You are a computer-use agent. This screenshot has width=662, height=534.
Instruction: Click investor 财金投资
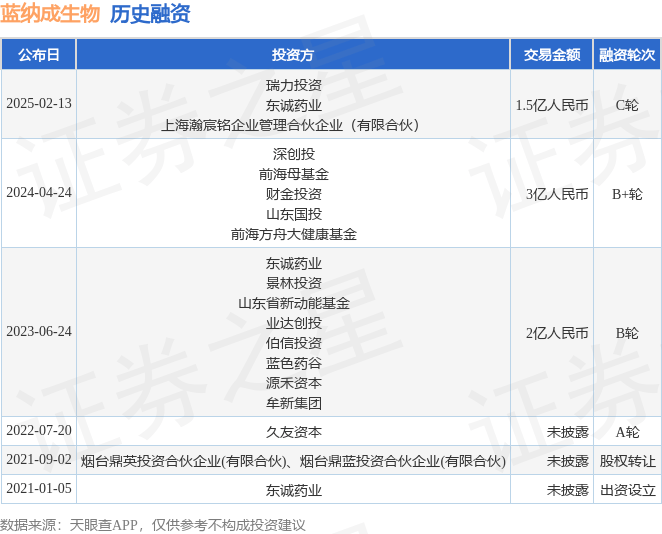[x=293, y=194]
